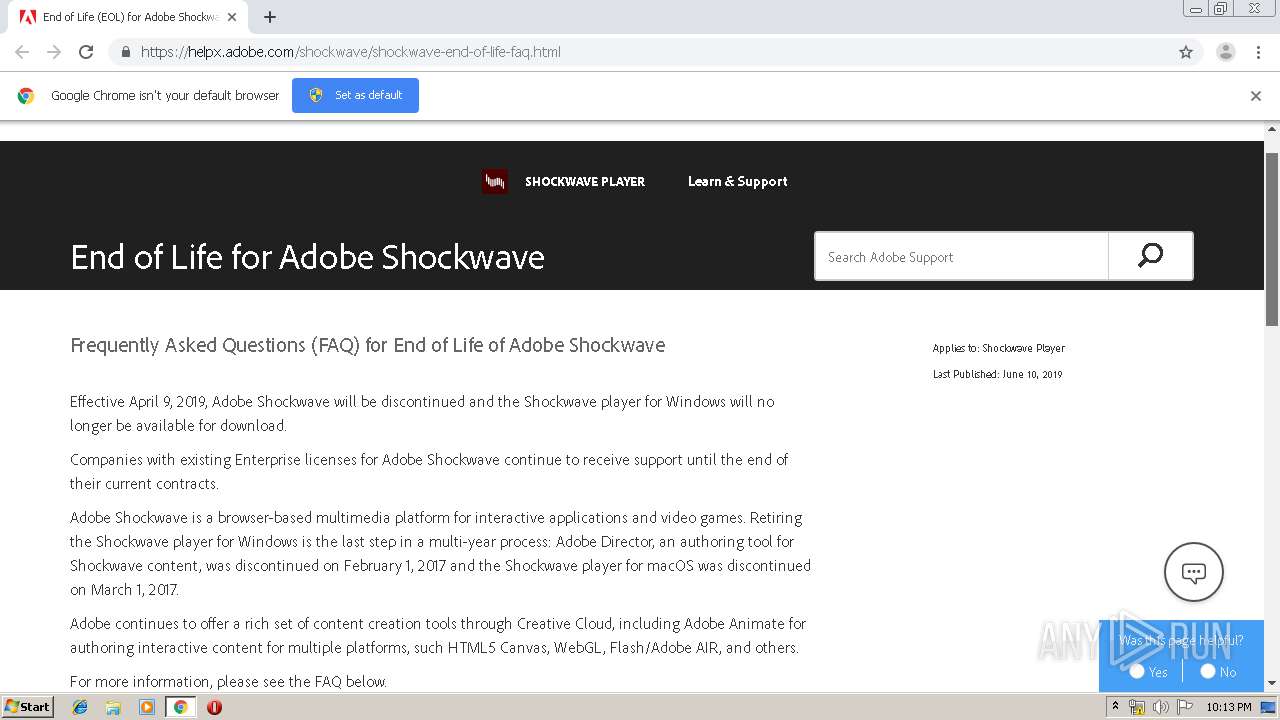The width and height of the screenshot is (1280, 720).
Task: Open Chrome three-dot menu
Action: coord(1258,52)
